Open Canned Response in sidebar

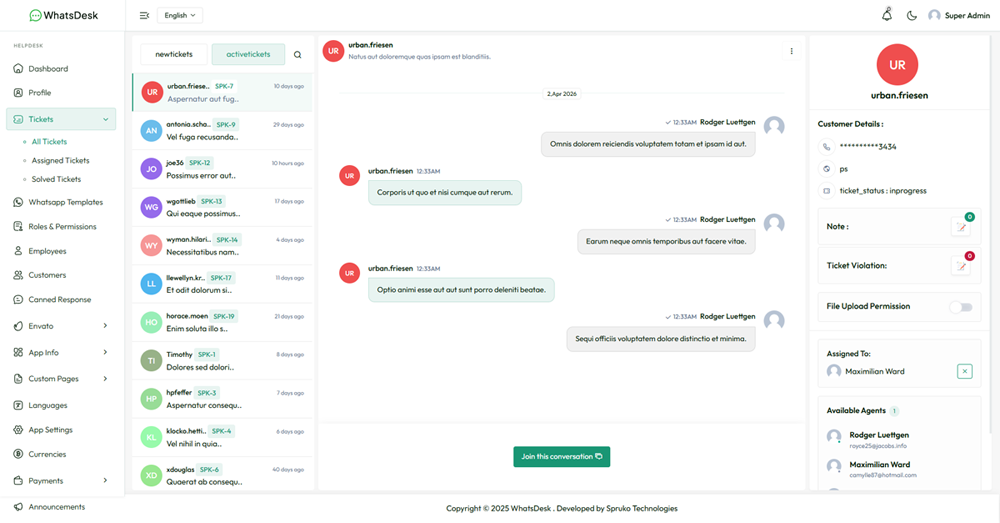coord(59,299)
